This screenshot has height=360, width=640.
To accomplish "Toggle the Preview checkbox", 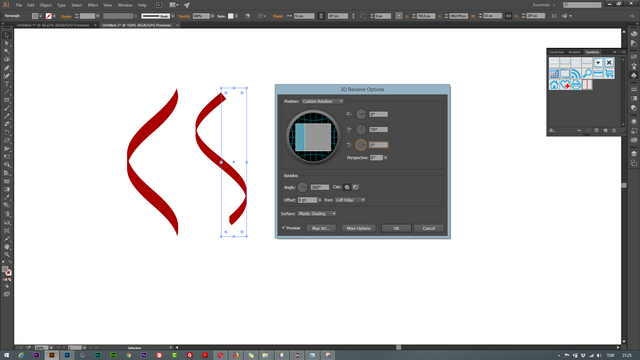I will pyautogui.click(x=284, y=228).
